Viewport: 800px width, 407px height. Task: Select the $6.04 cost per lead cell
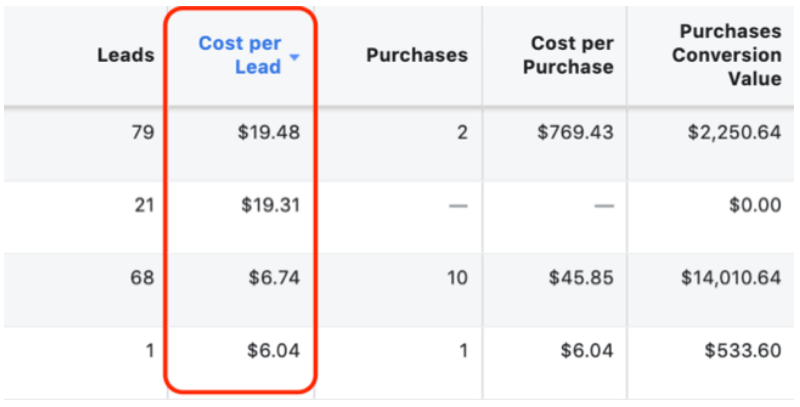click(x=274, y=351)
